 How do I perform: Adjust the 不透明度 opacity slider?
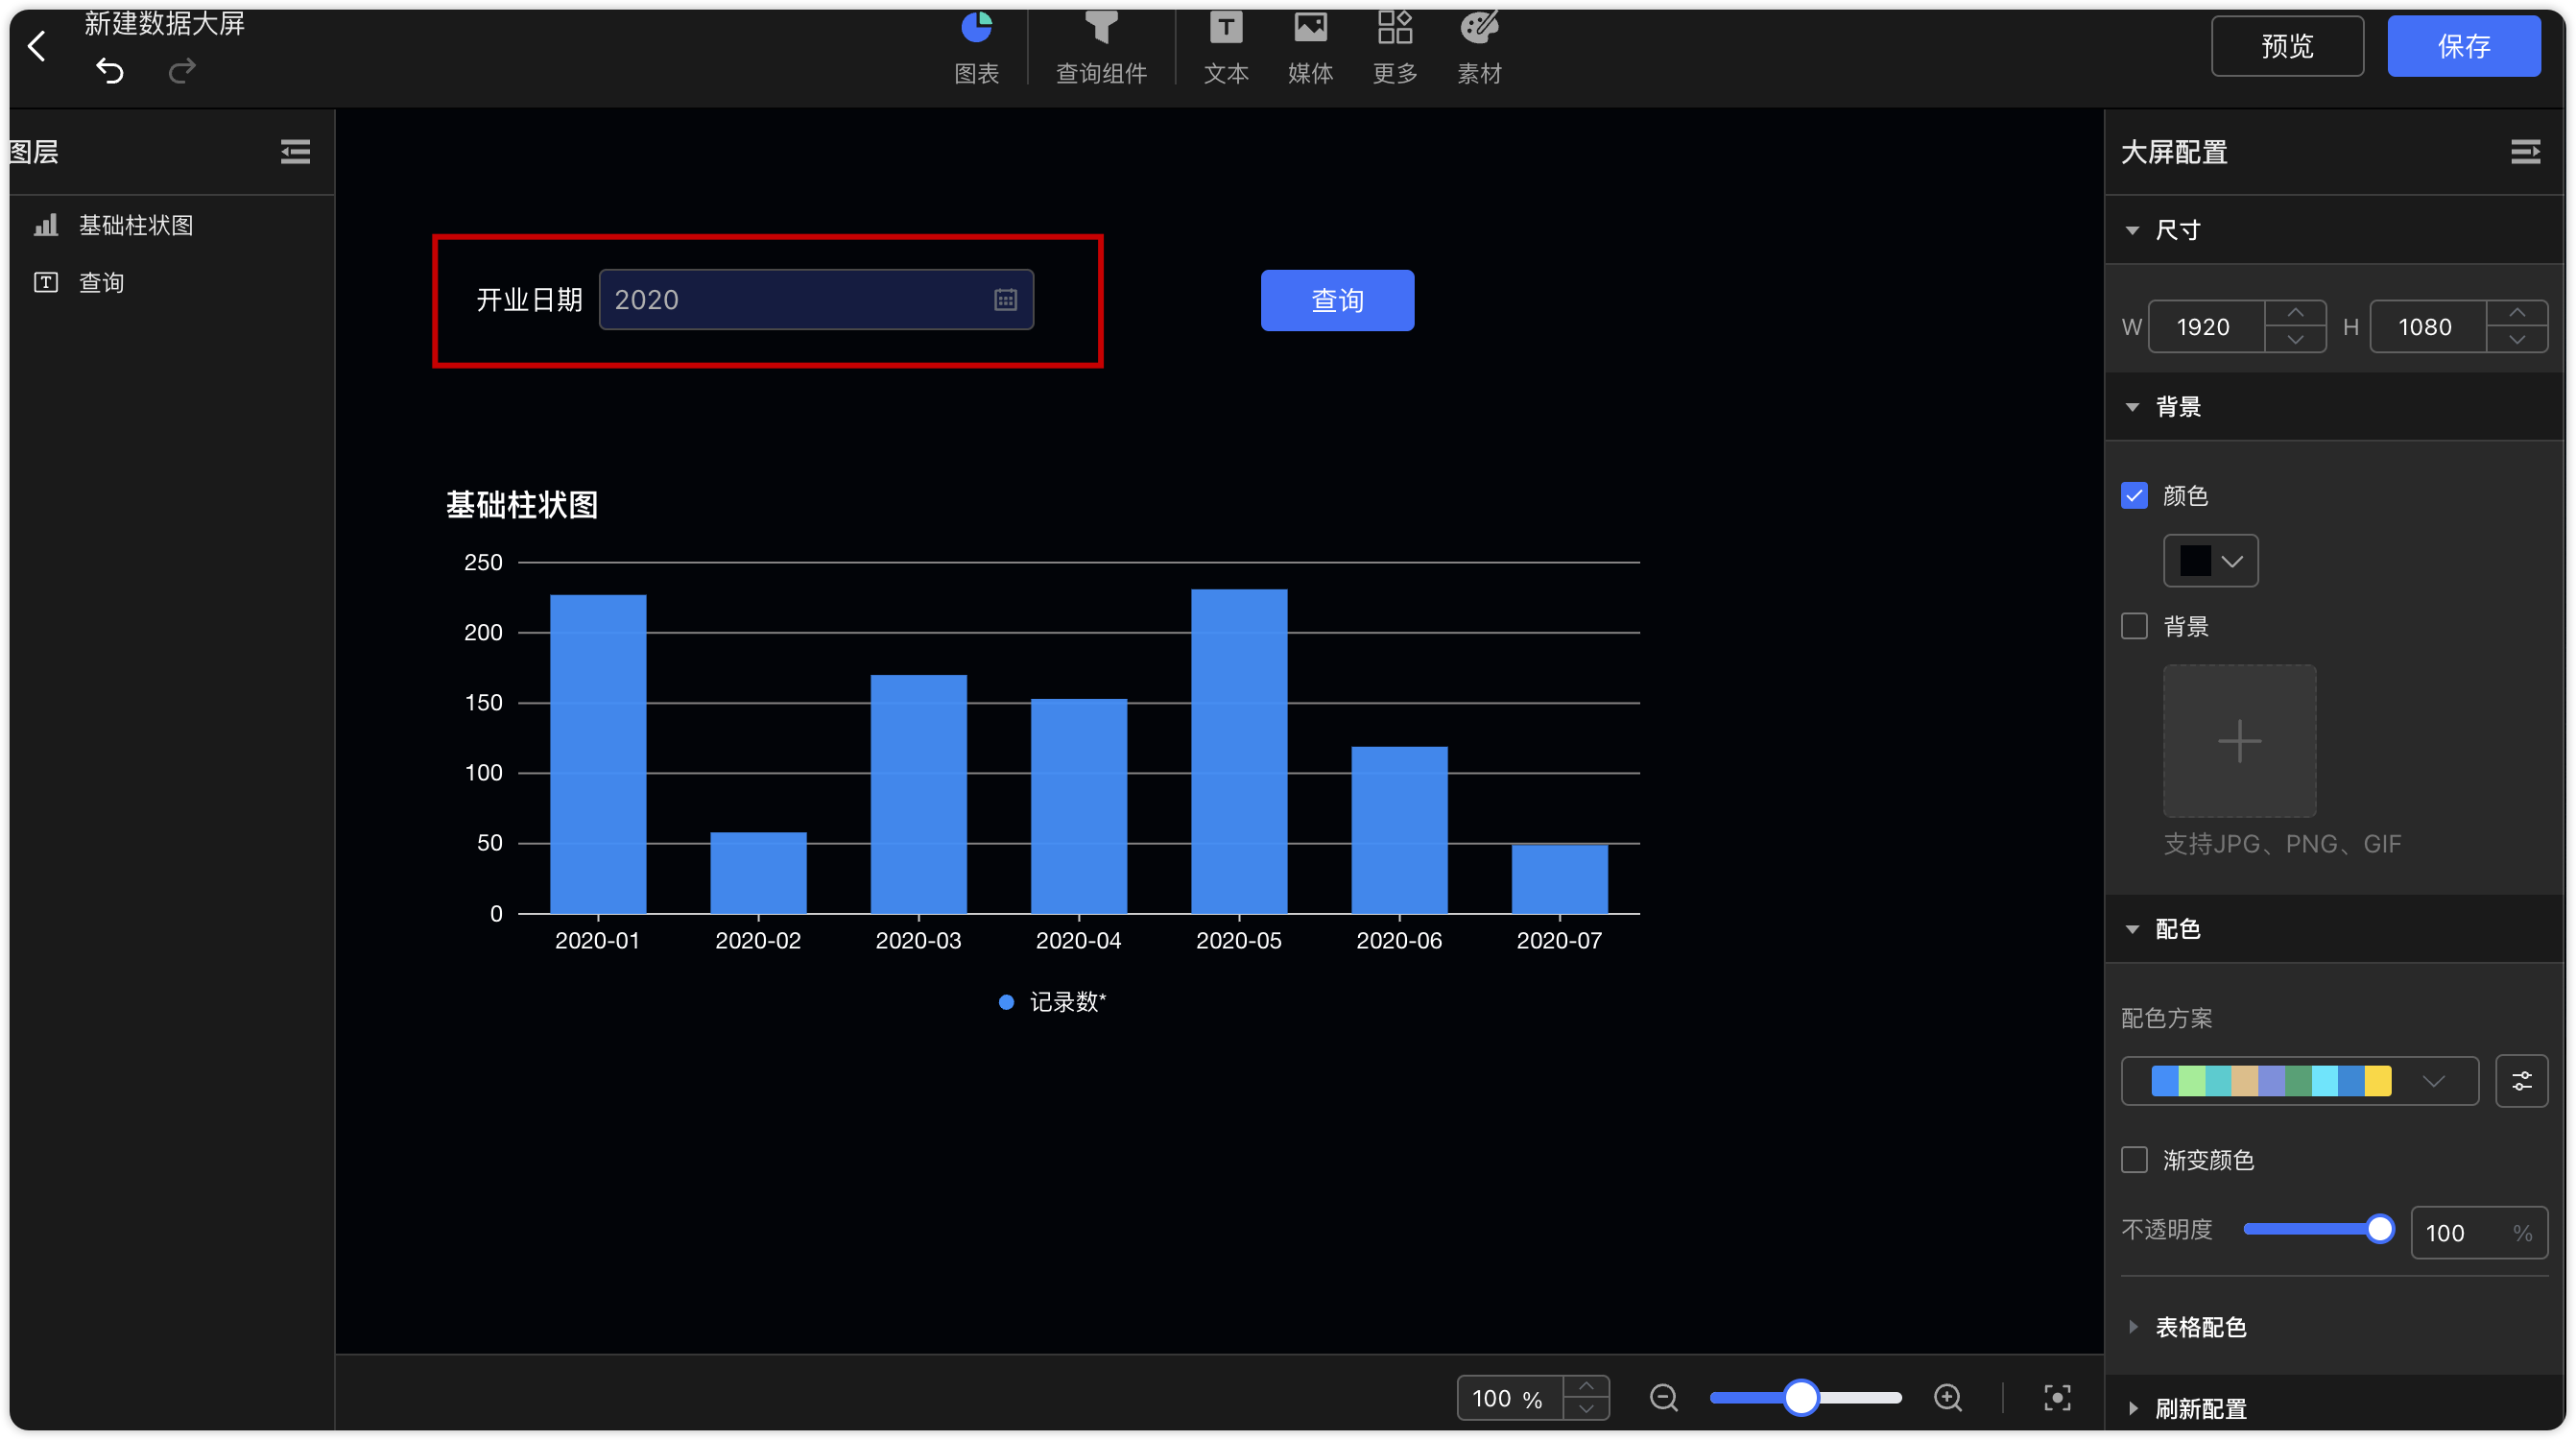point(2317,1229)
